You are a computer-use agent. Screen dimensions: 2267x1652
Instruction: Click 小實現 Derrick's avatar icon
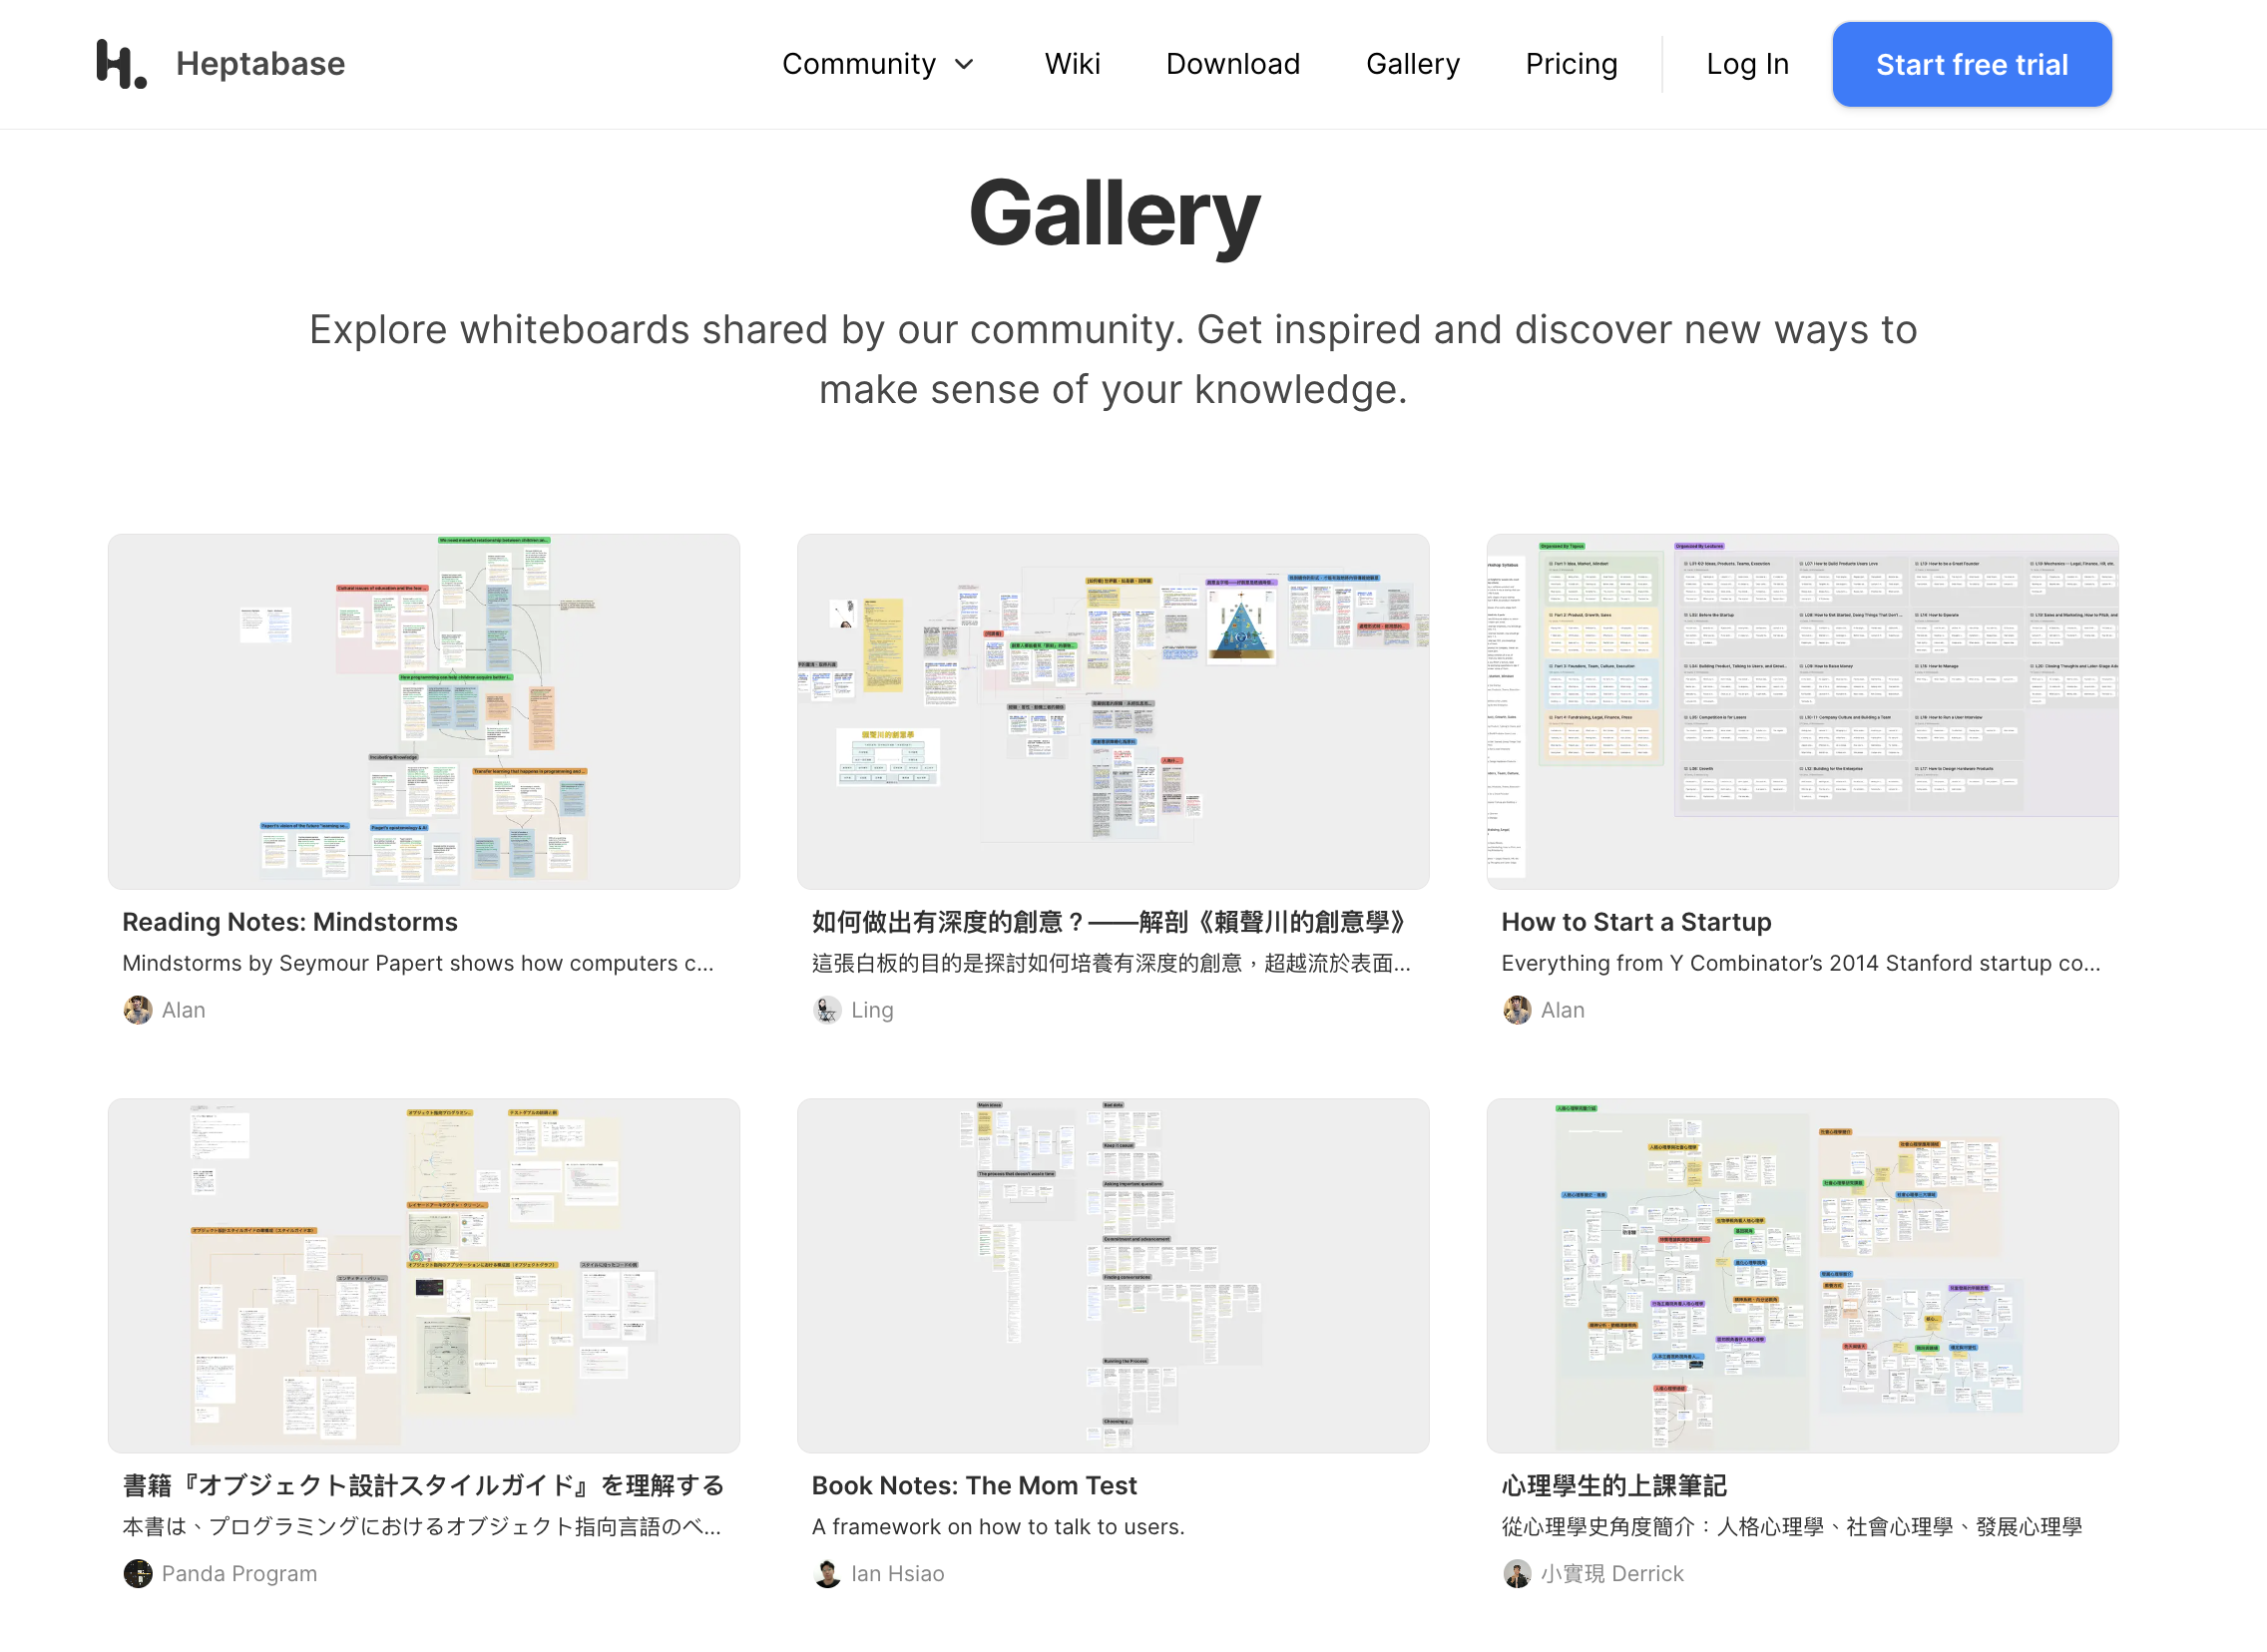click(1516, 1573)
